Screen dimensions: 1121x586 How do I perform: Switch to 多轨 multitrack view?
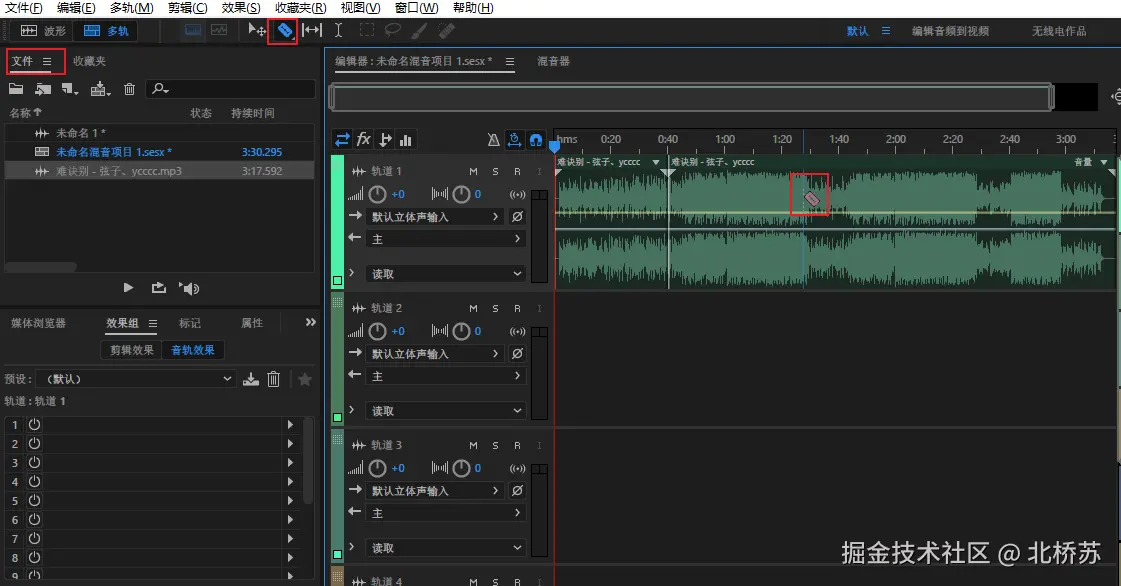106,31
